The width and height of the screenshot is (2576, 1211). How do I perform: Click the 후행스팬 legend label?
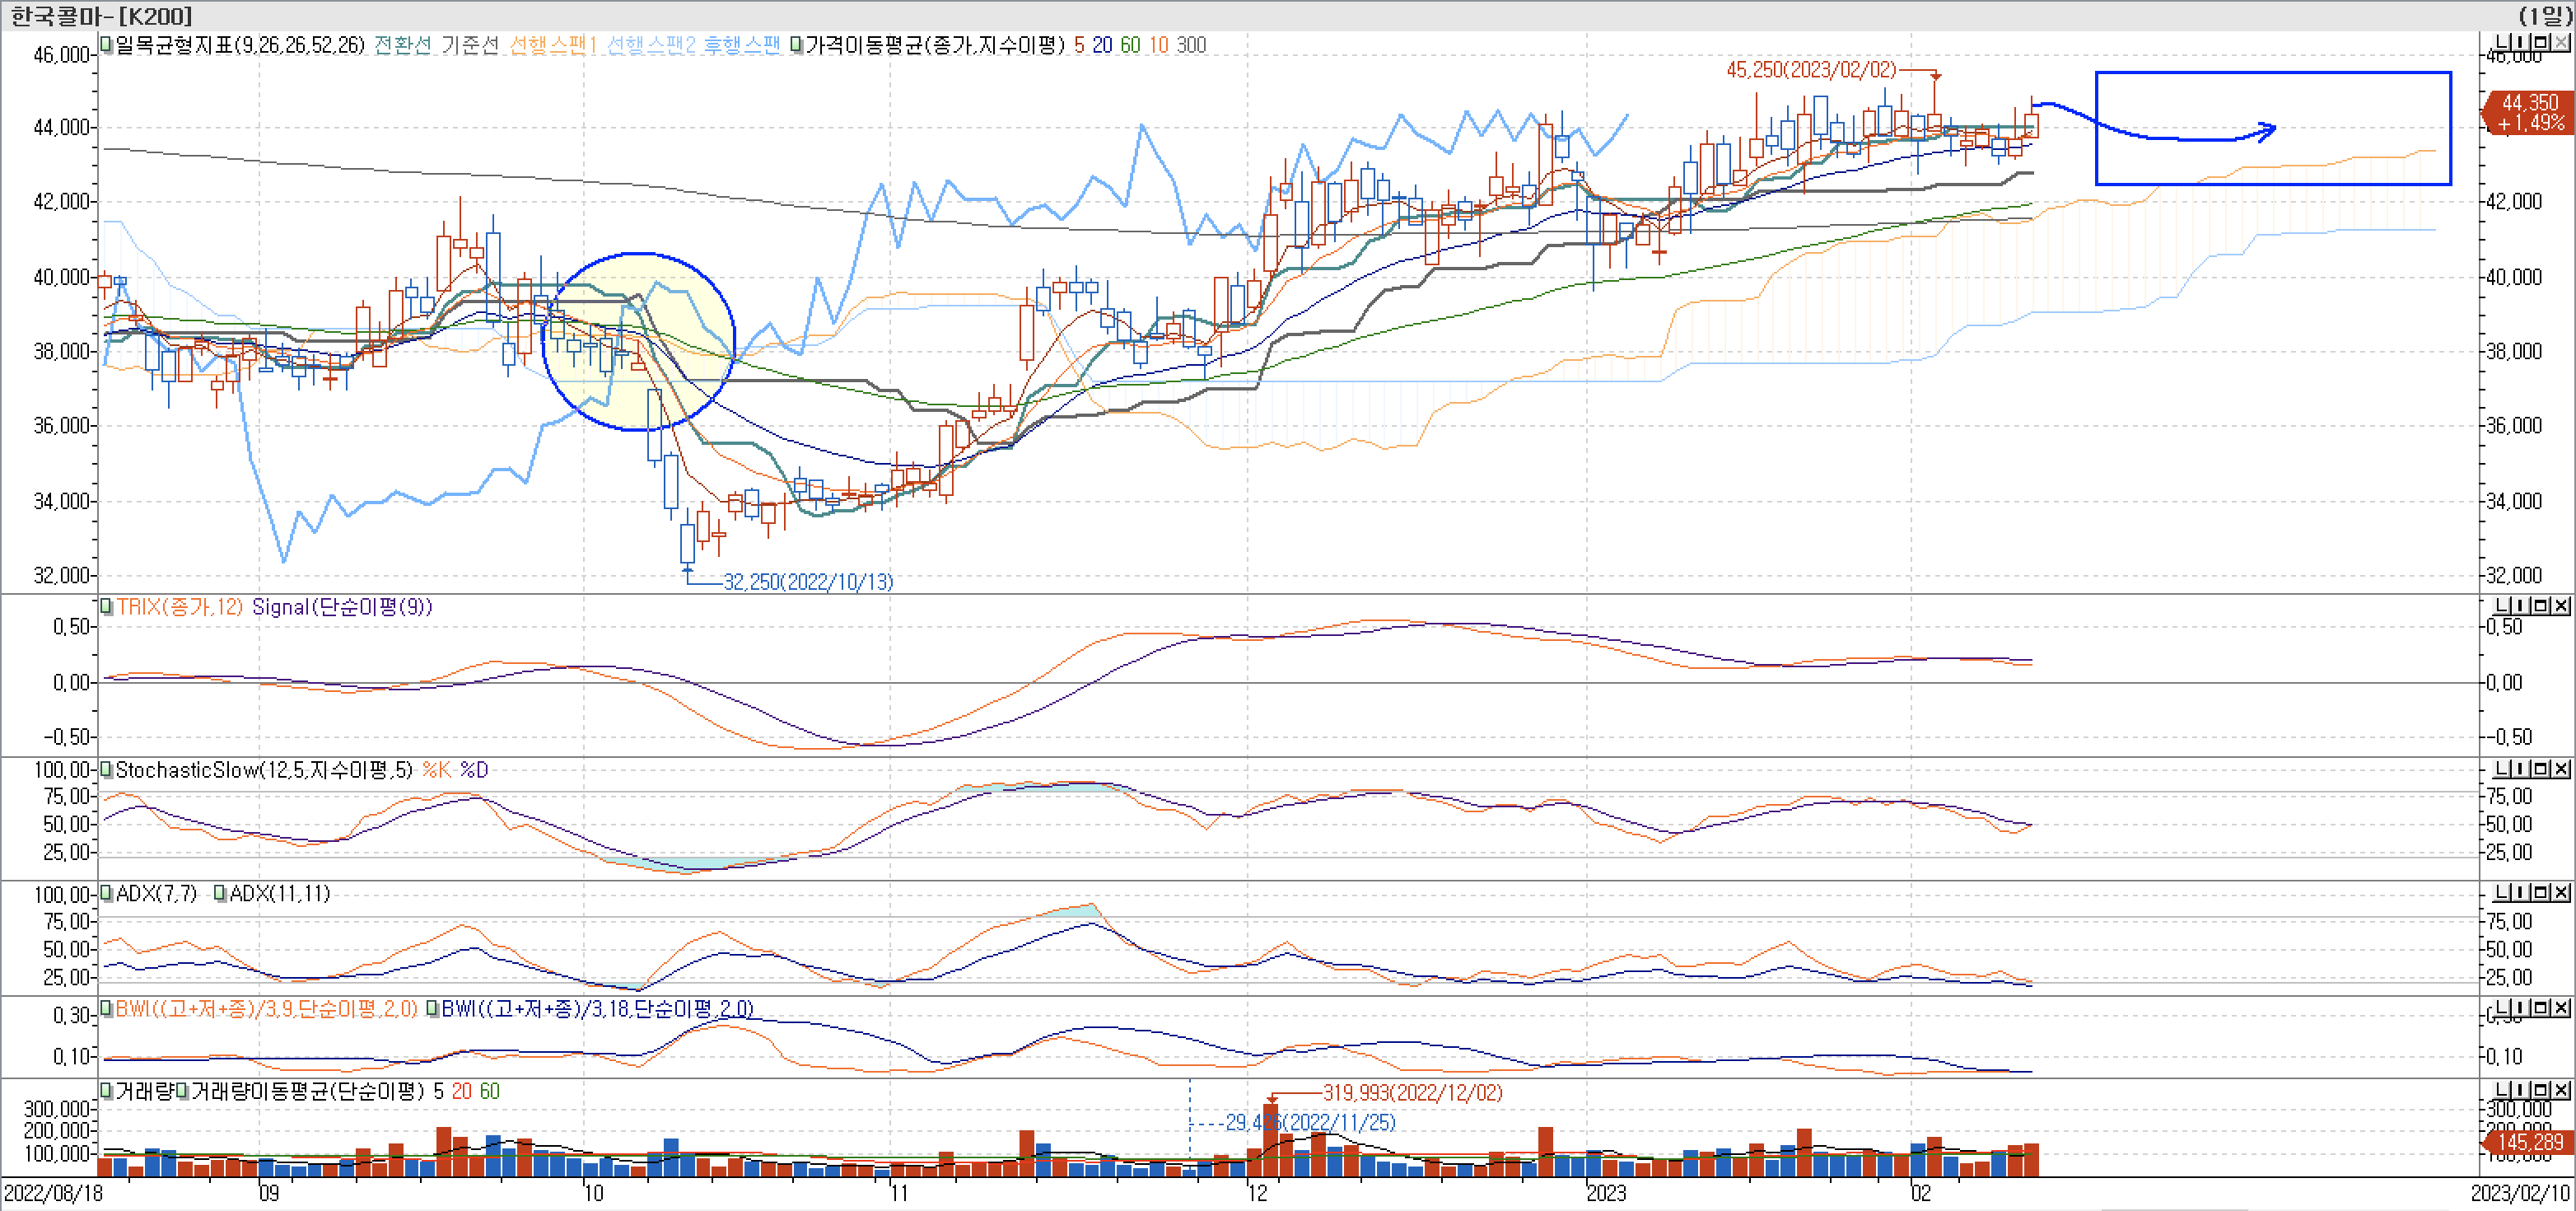[x=741, y=45]
